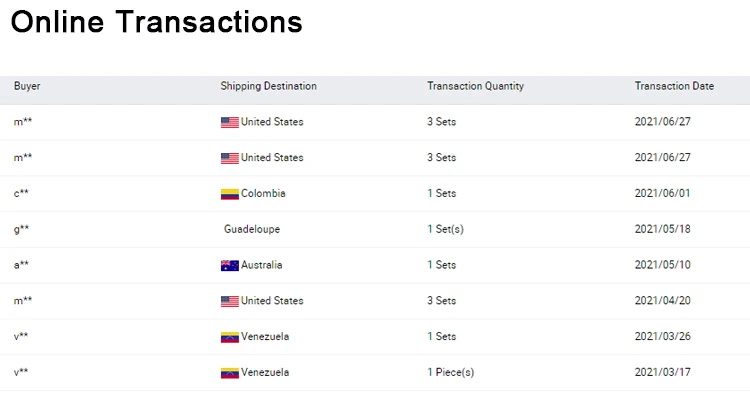The width and height of the screenshot is (750, 400).
Task: Select the 2021/05/10 date cell
Action: tap(663, 265)
